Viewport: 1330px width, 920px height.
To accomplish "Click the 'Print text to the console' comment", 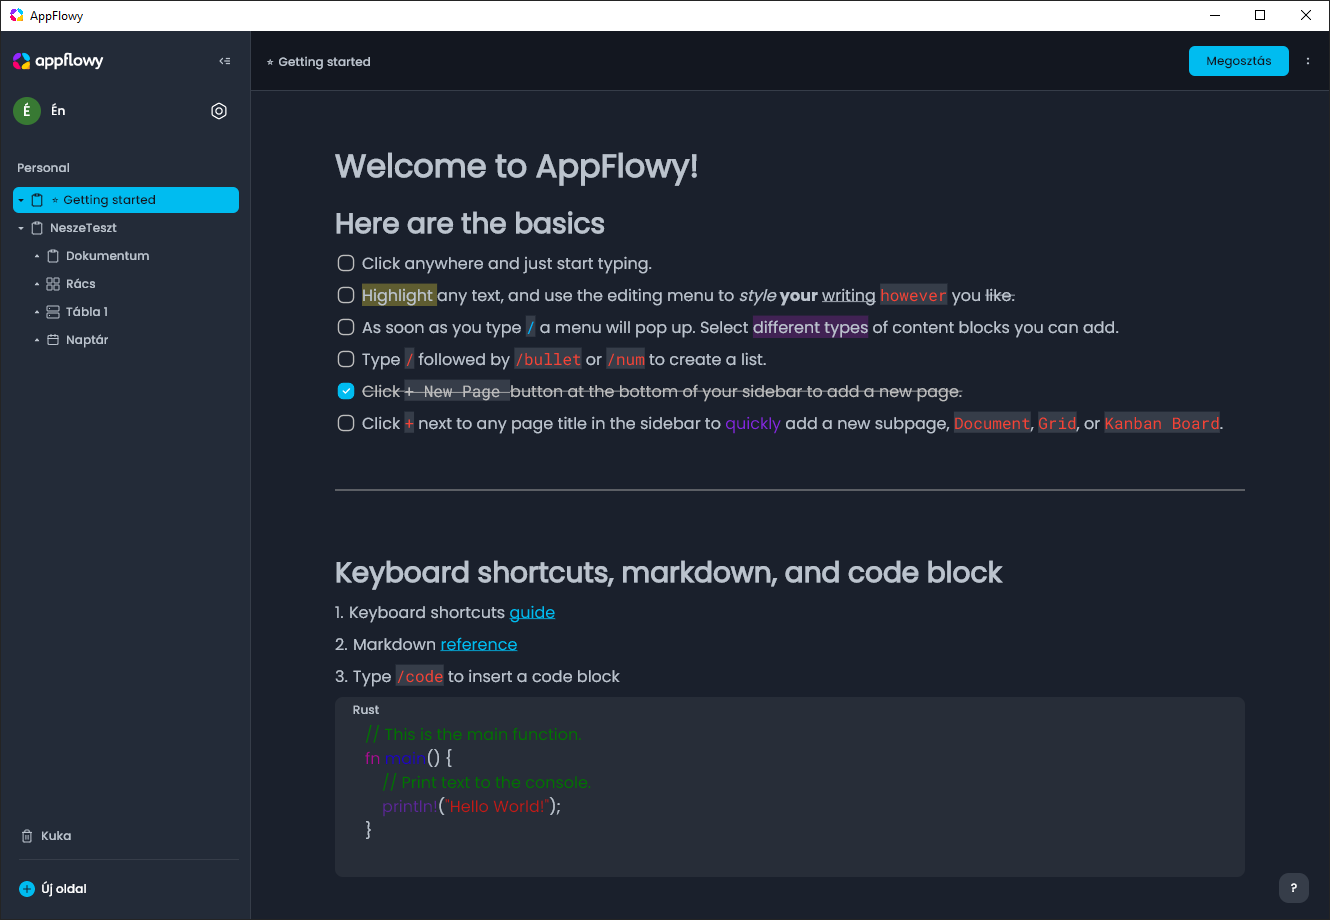I will tap(487, 782).
